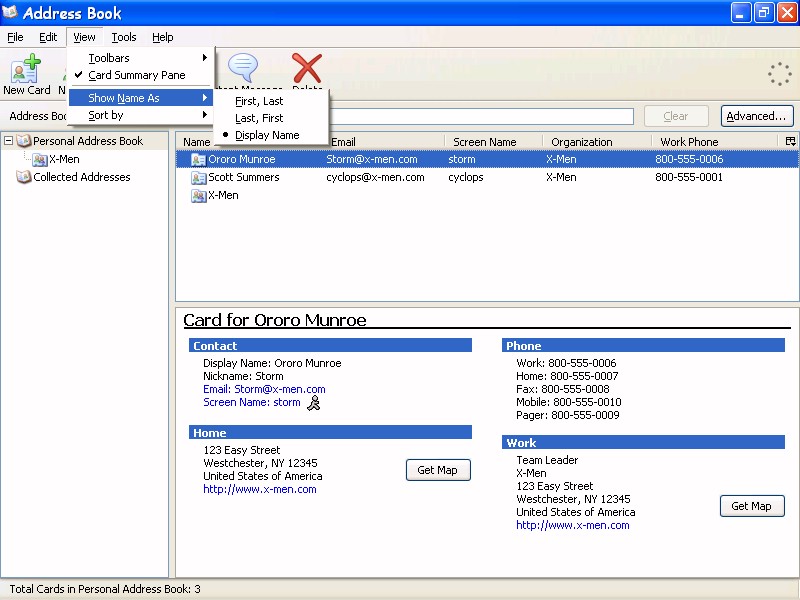Image resolution: width=800 pixels, height=600 pixels.
Task: Select Personal Address Book in the tree
Action: 88,141
